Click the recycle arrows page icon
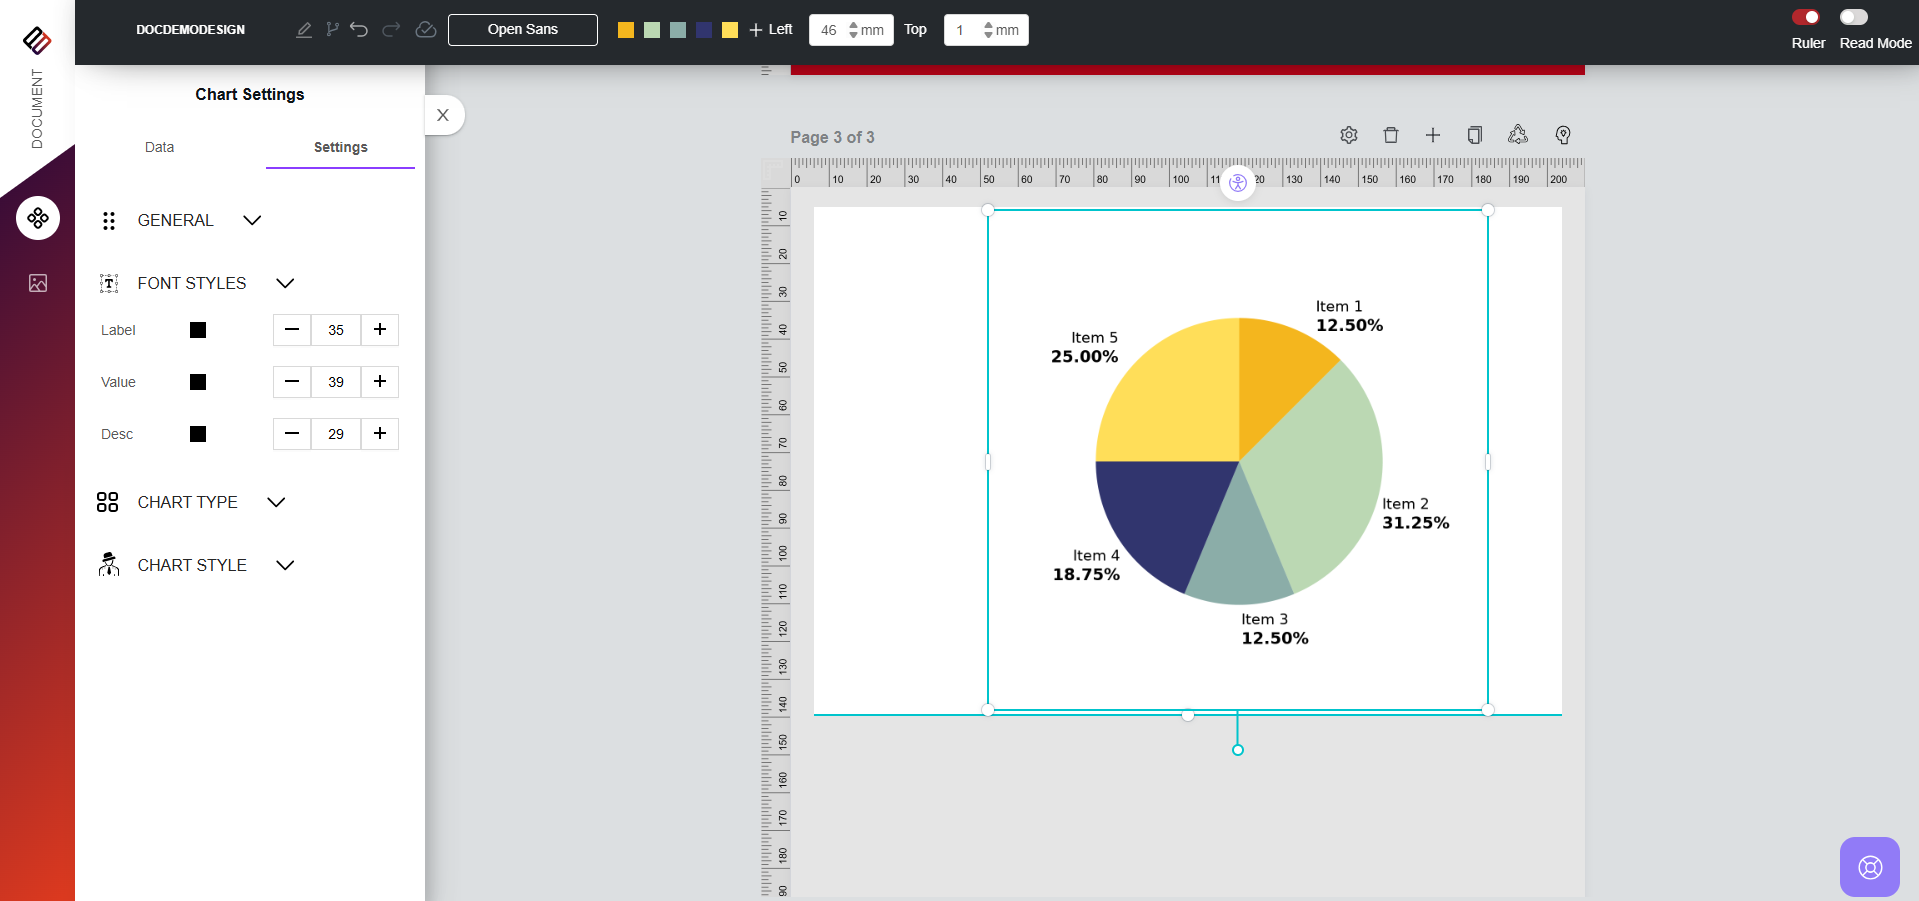 point(1518,135)
